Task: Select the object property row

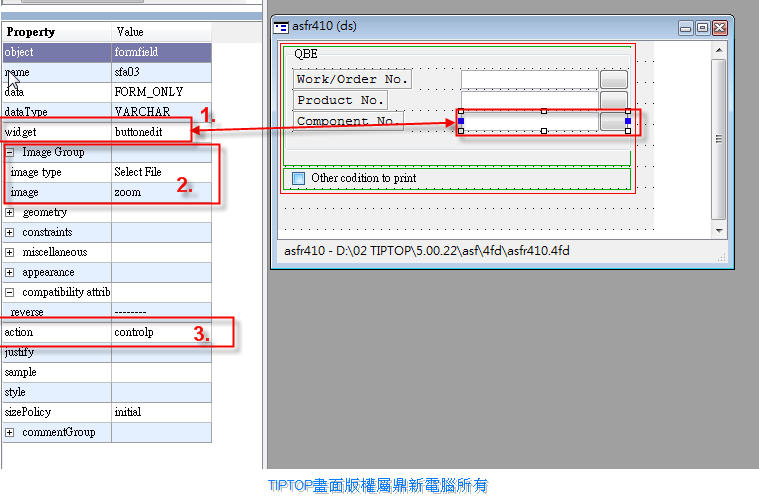Action: 107,52
